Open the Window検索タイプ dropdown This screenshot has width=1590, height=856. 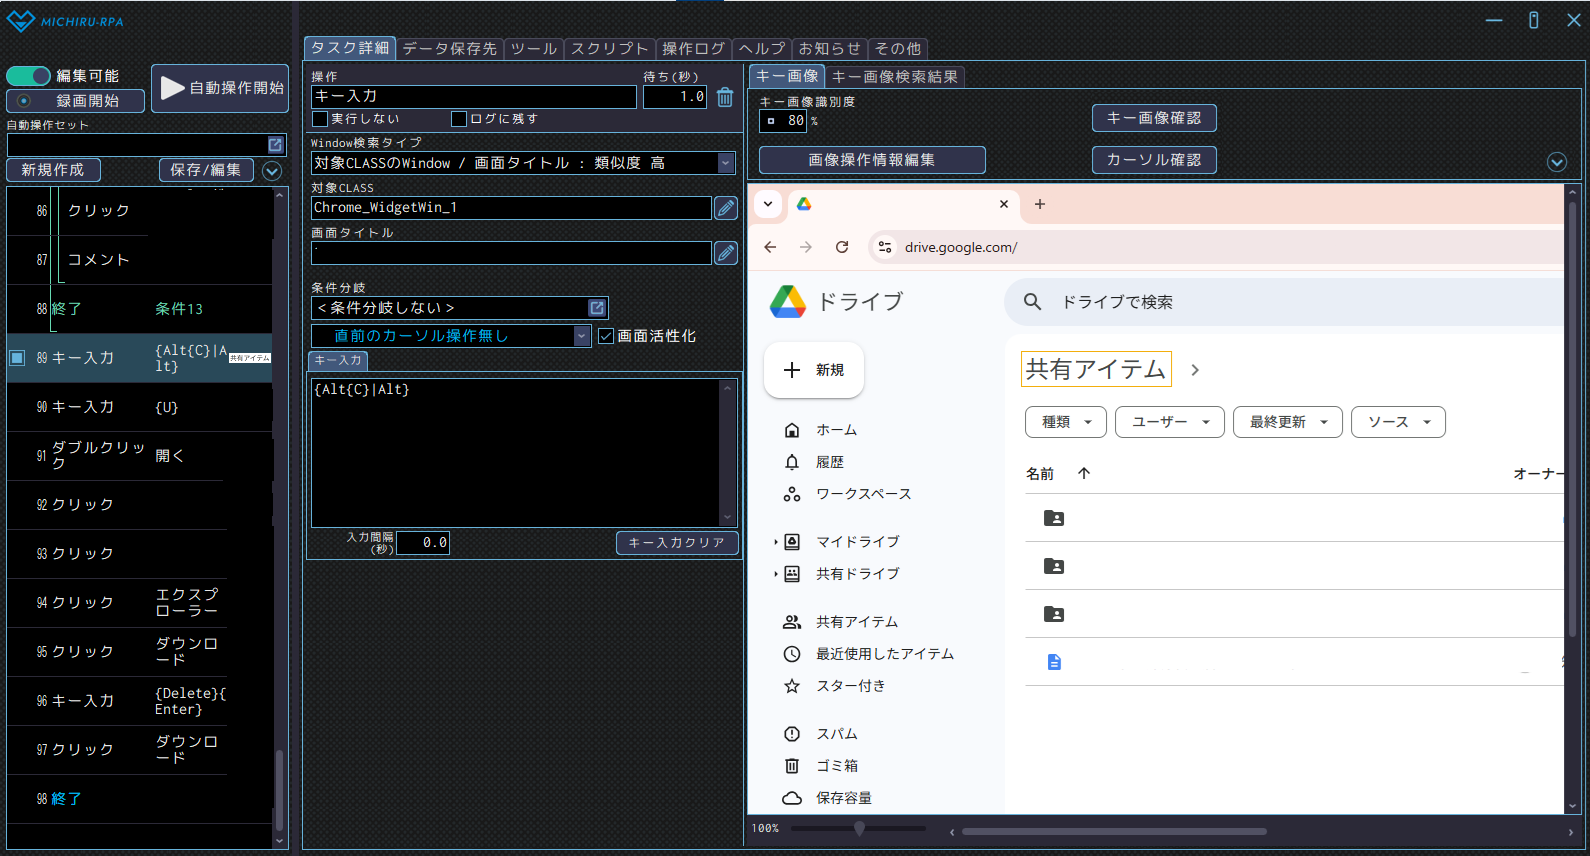tap(726, 163)
